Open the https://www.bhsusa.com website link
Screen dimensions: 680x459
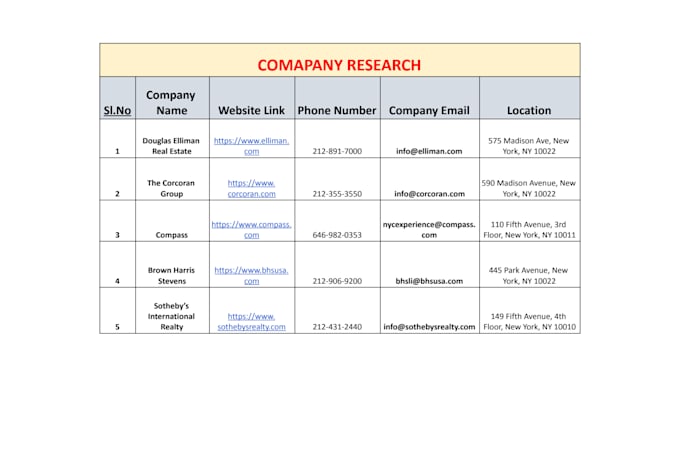(x=252, y=275)
